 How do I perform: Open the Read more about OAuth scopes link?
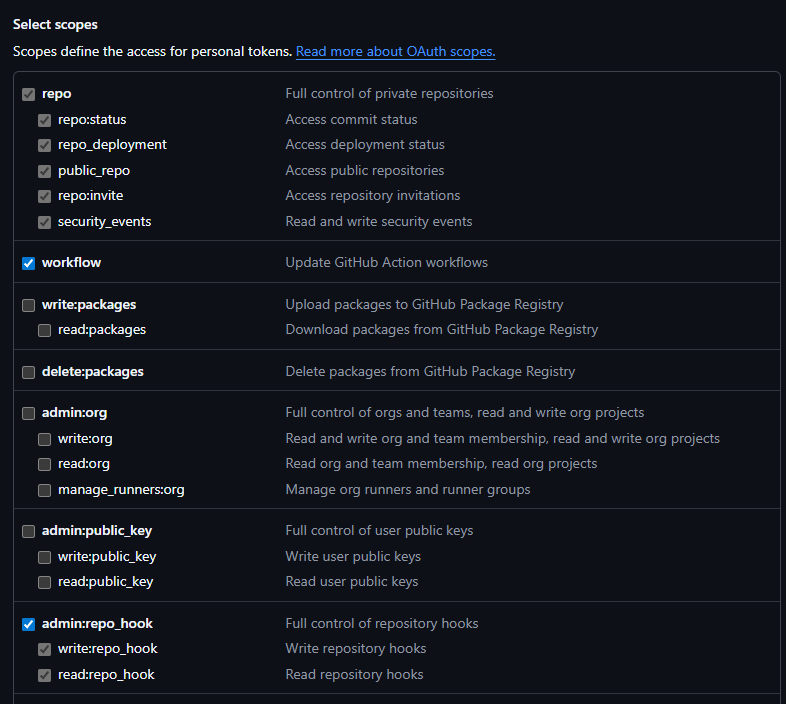point(395,51)
